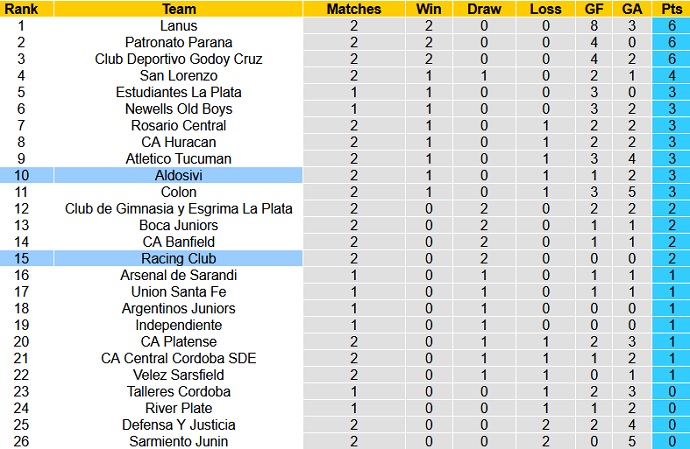Click the Loss column header
Screen dimensions: 690x449
tap(546, 9)
